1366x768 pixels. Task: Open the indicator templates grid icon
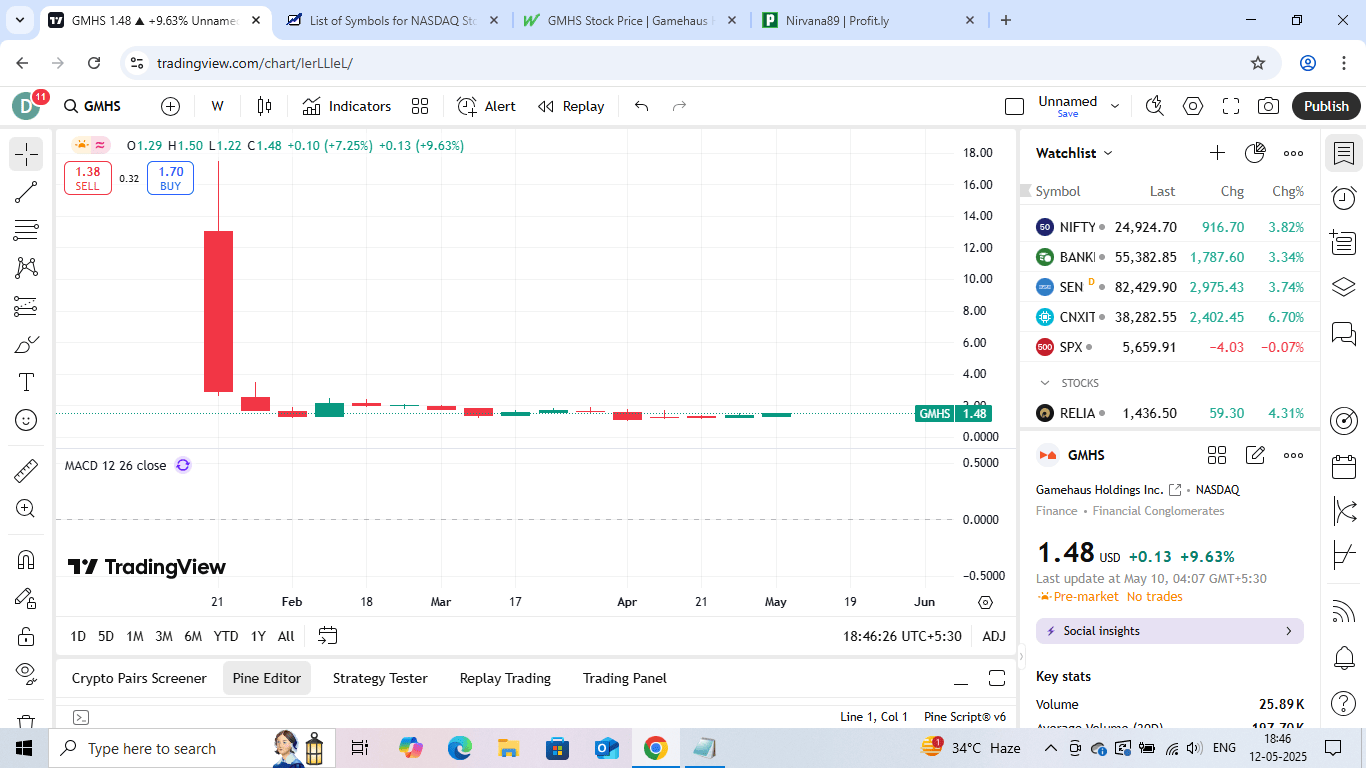[420, 106]
